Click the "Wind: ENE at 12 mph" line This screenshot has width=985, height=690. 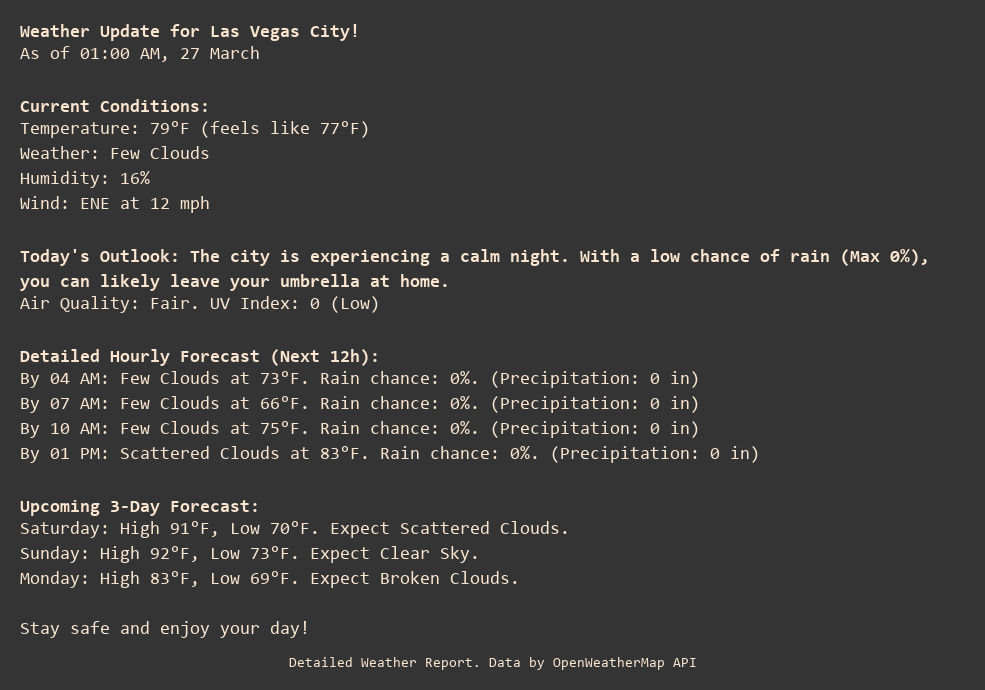[114, 203]
